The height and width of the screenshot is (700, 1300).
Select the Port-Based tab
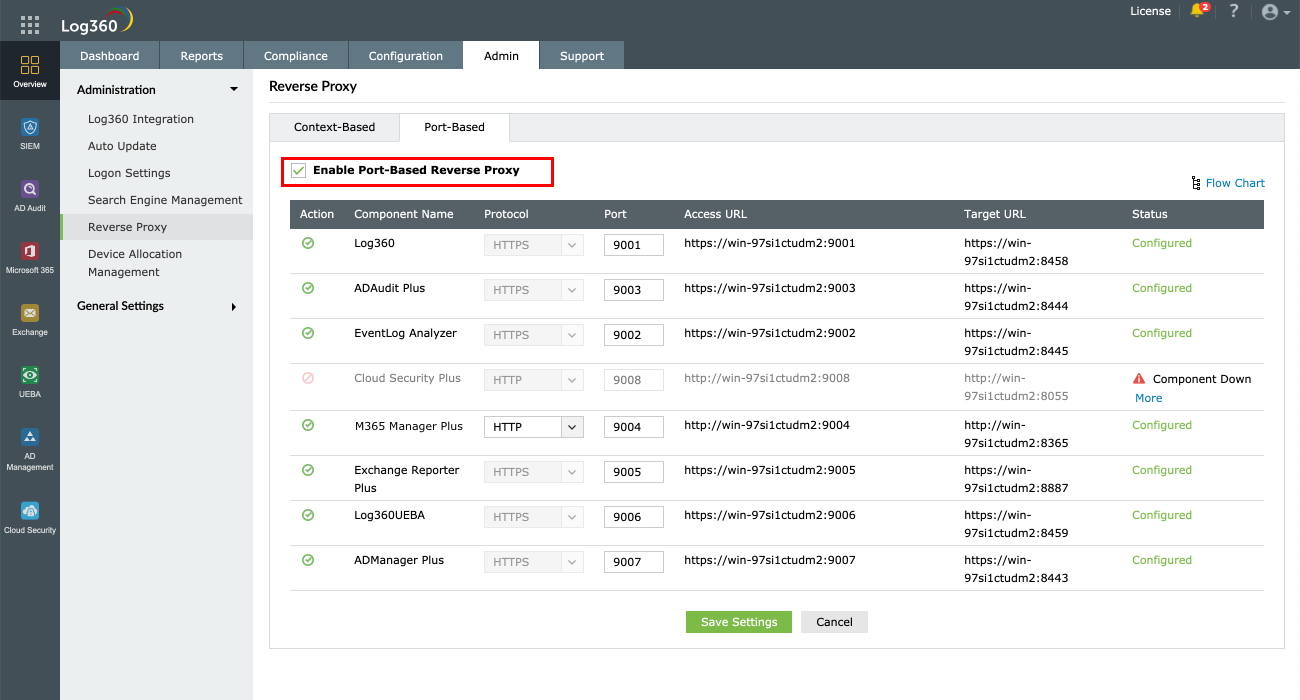click(454, 127)
